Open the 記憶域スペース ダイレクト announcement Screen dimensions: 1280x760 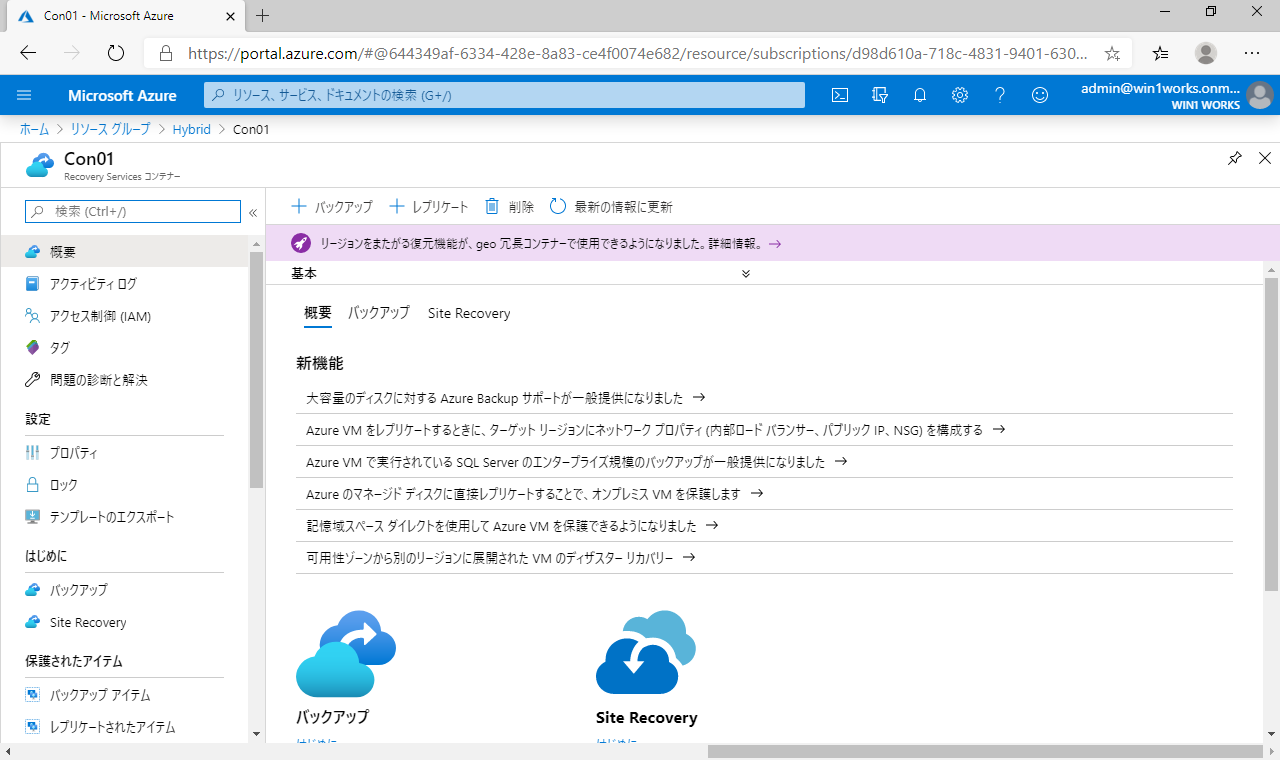[512, 526]
